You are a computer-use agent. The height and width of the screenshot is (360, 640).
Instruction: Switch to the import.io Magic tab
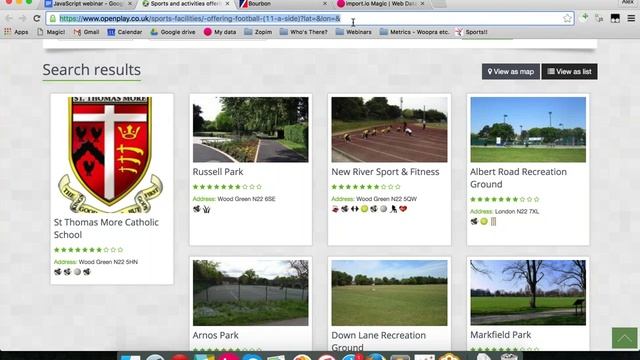(x=380, y=4)
